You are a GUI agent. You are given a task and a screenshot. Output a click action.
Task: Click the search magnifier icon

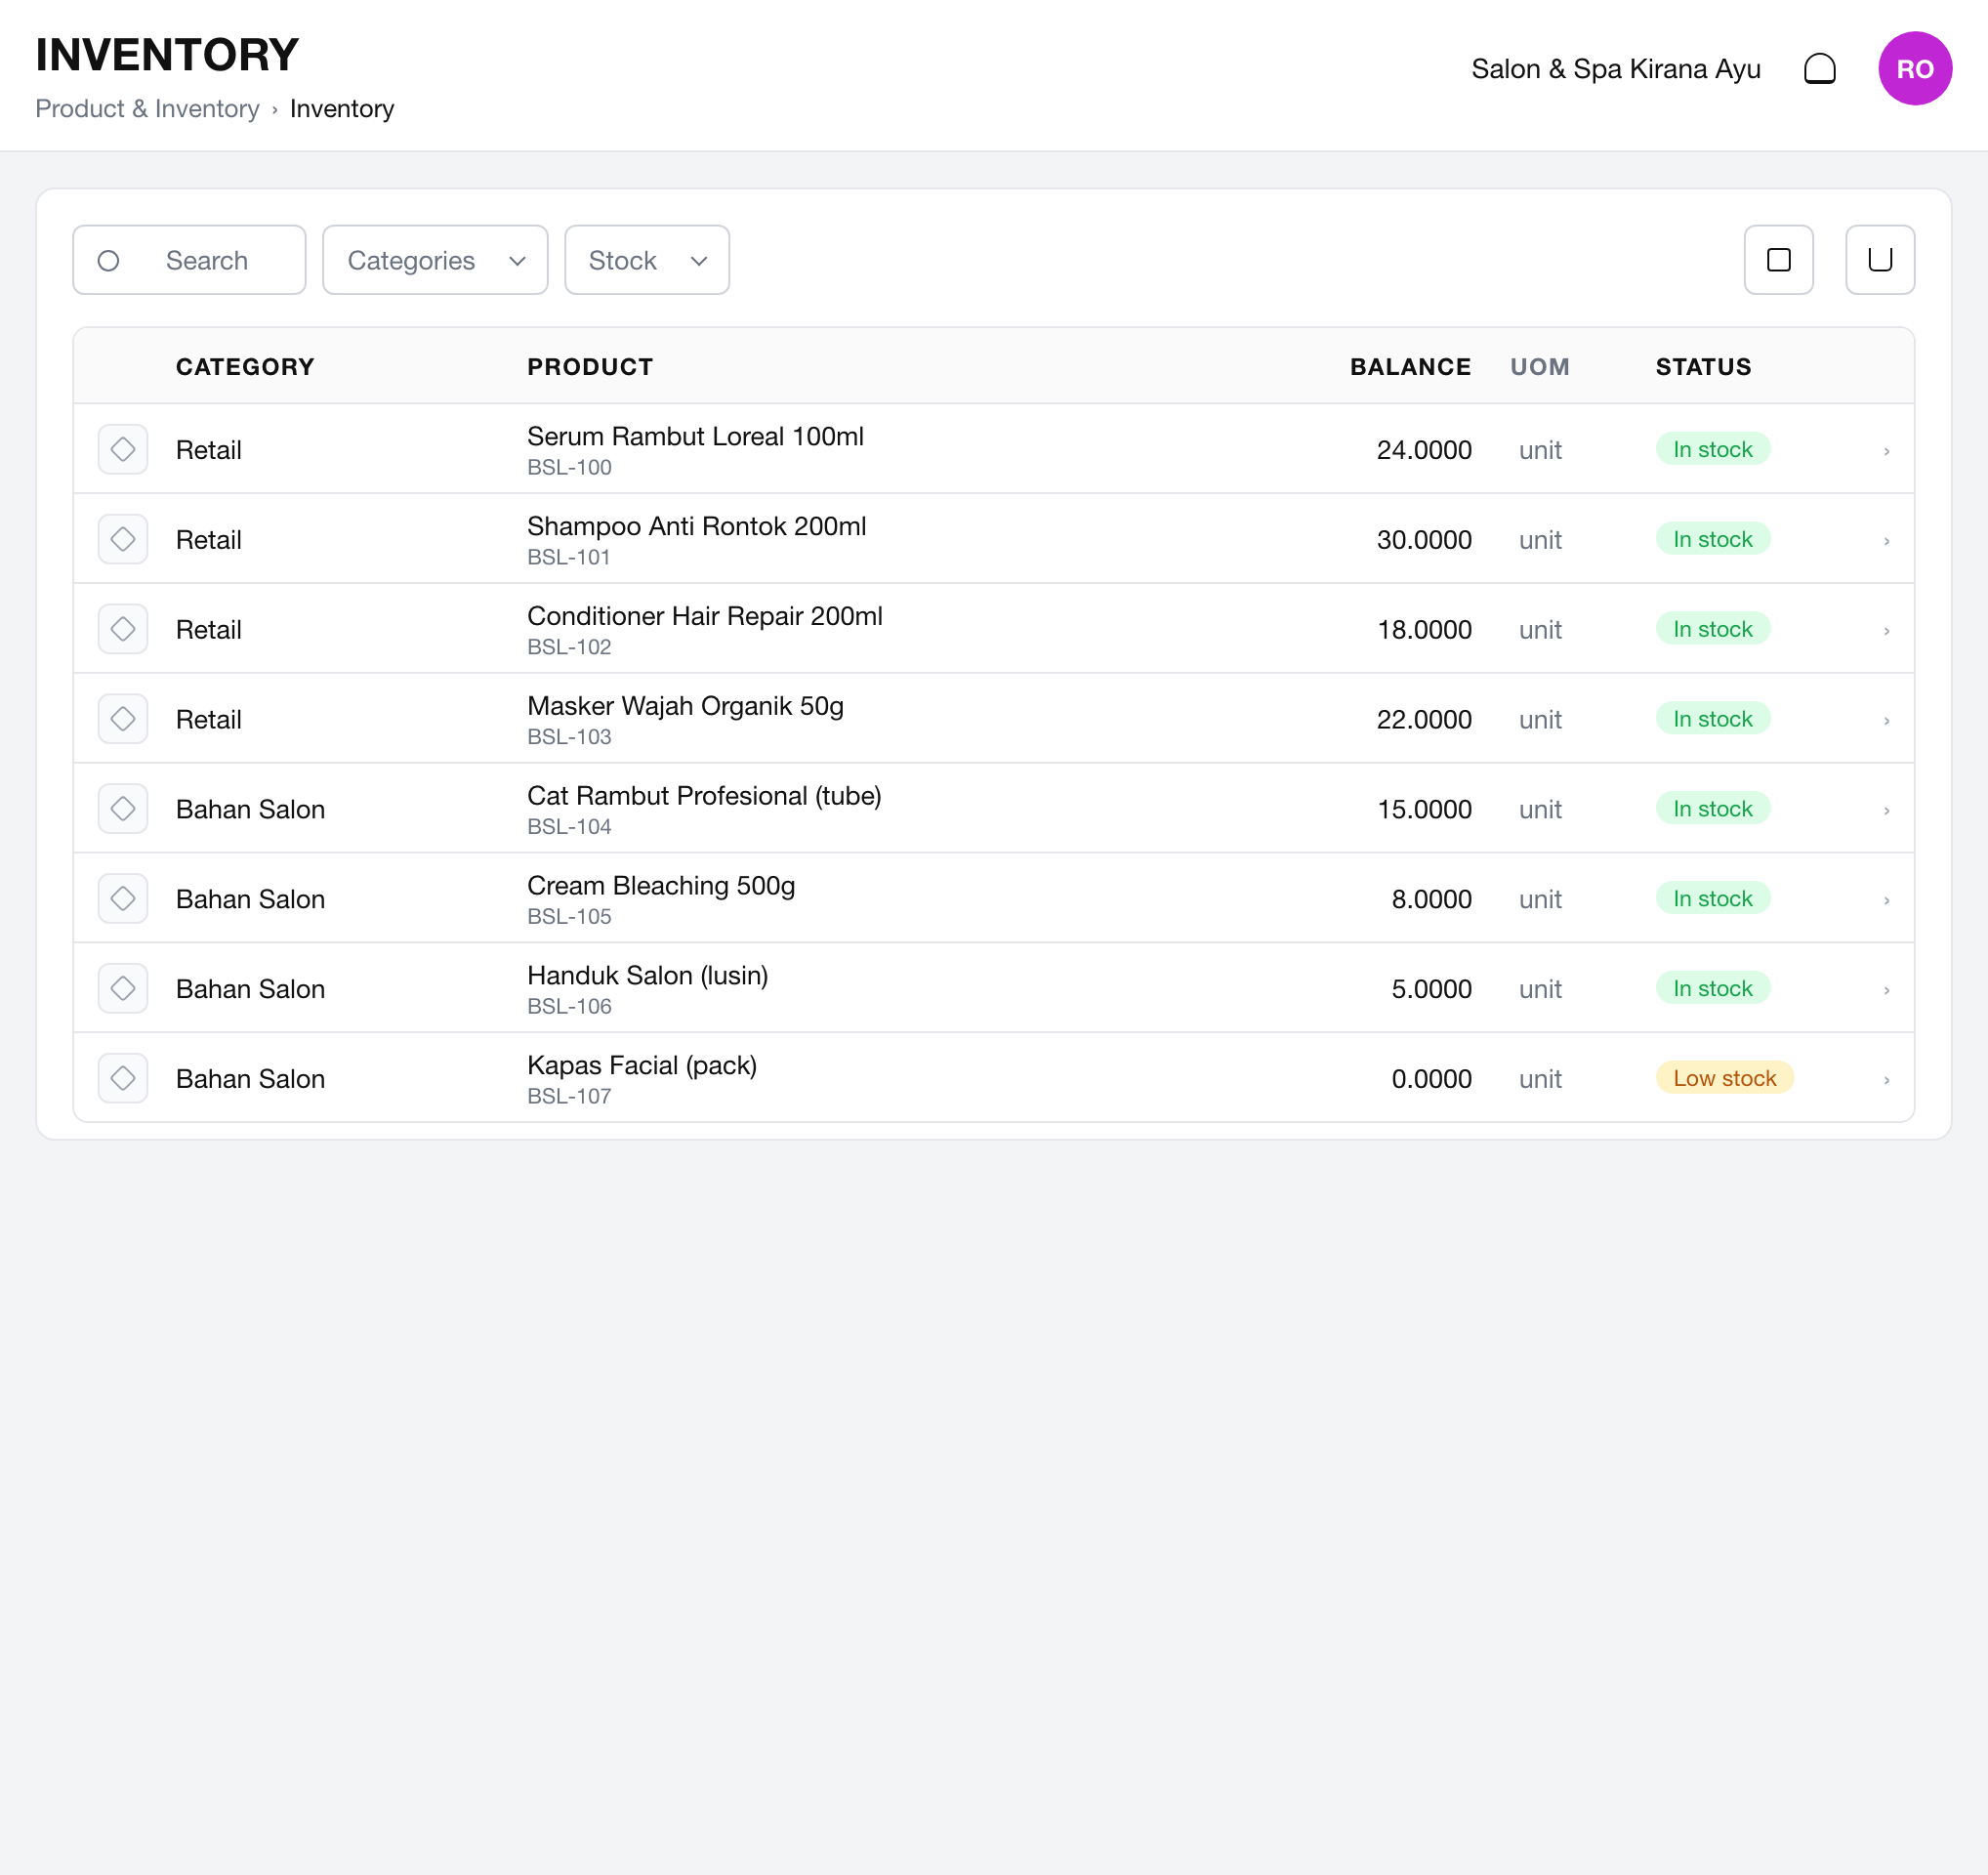(x=108, y=261)
